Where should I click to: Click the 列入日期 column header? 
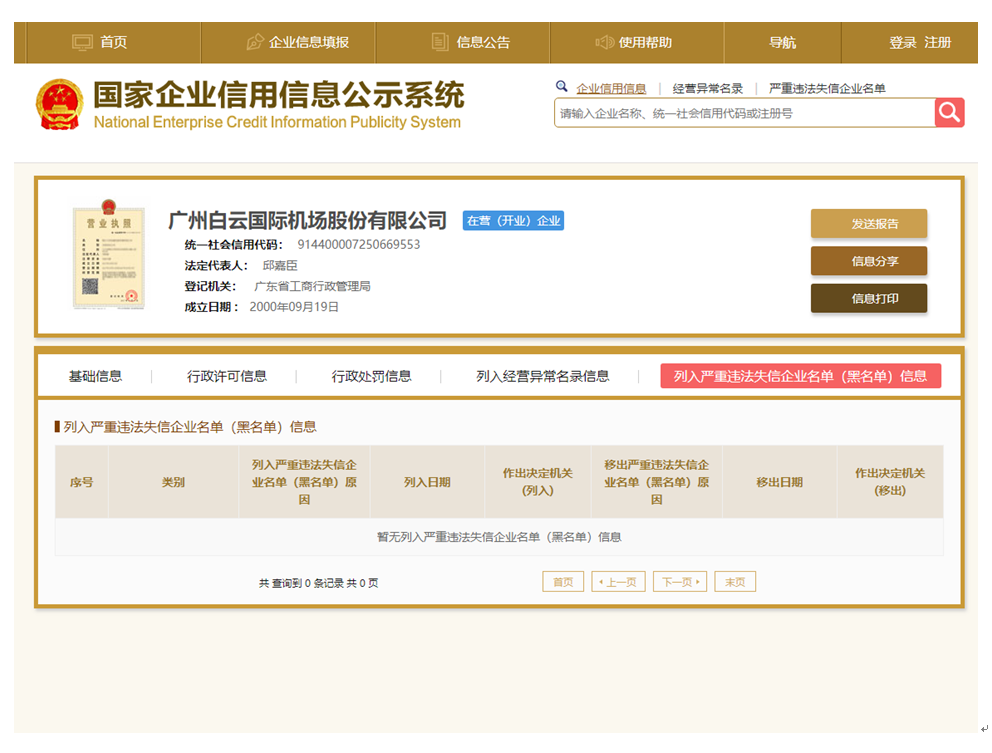[x=427, y=482]
